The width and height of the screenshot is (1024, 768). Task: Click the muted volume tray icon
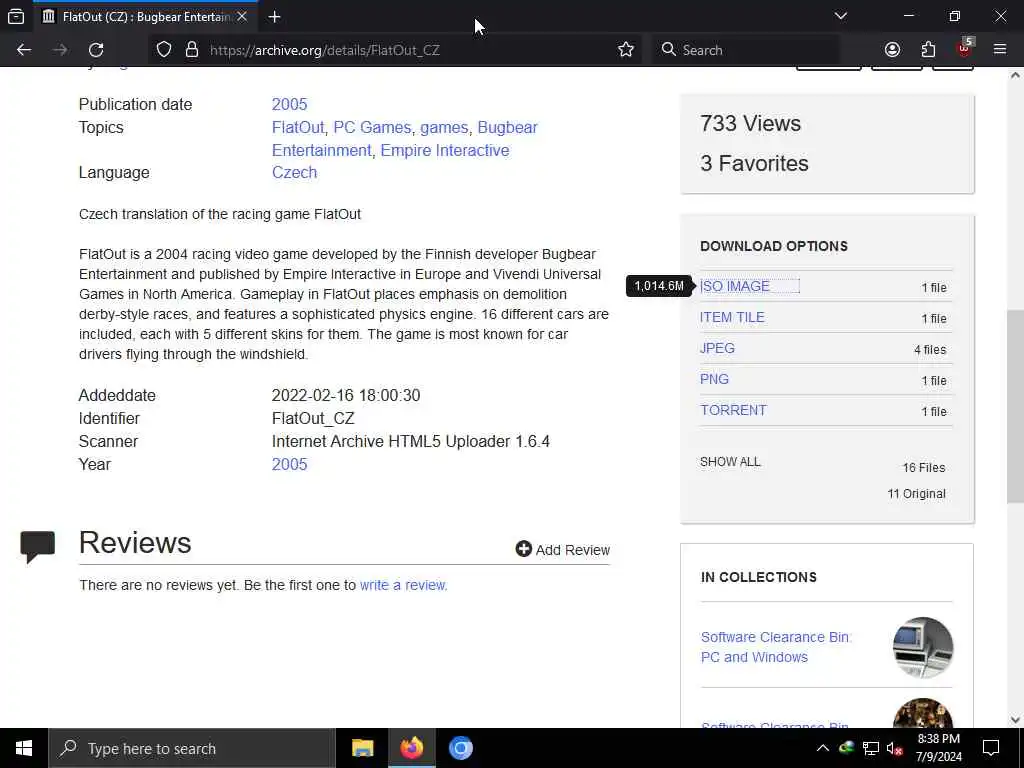click(895, 748)
